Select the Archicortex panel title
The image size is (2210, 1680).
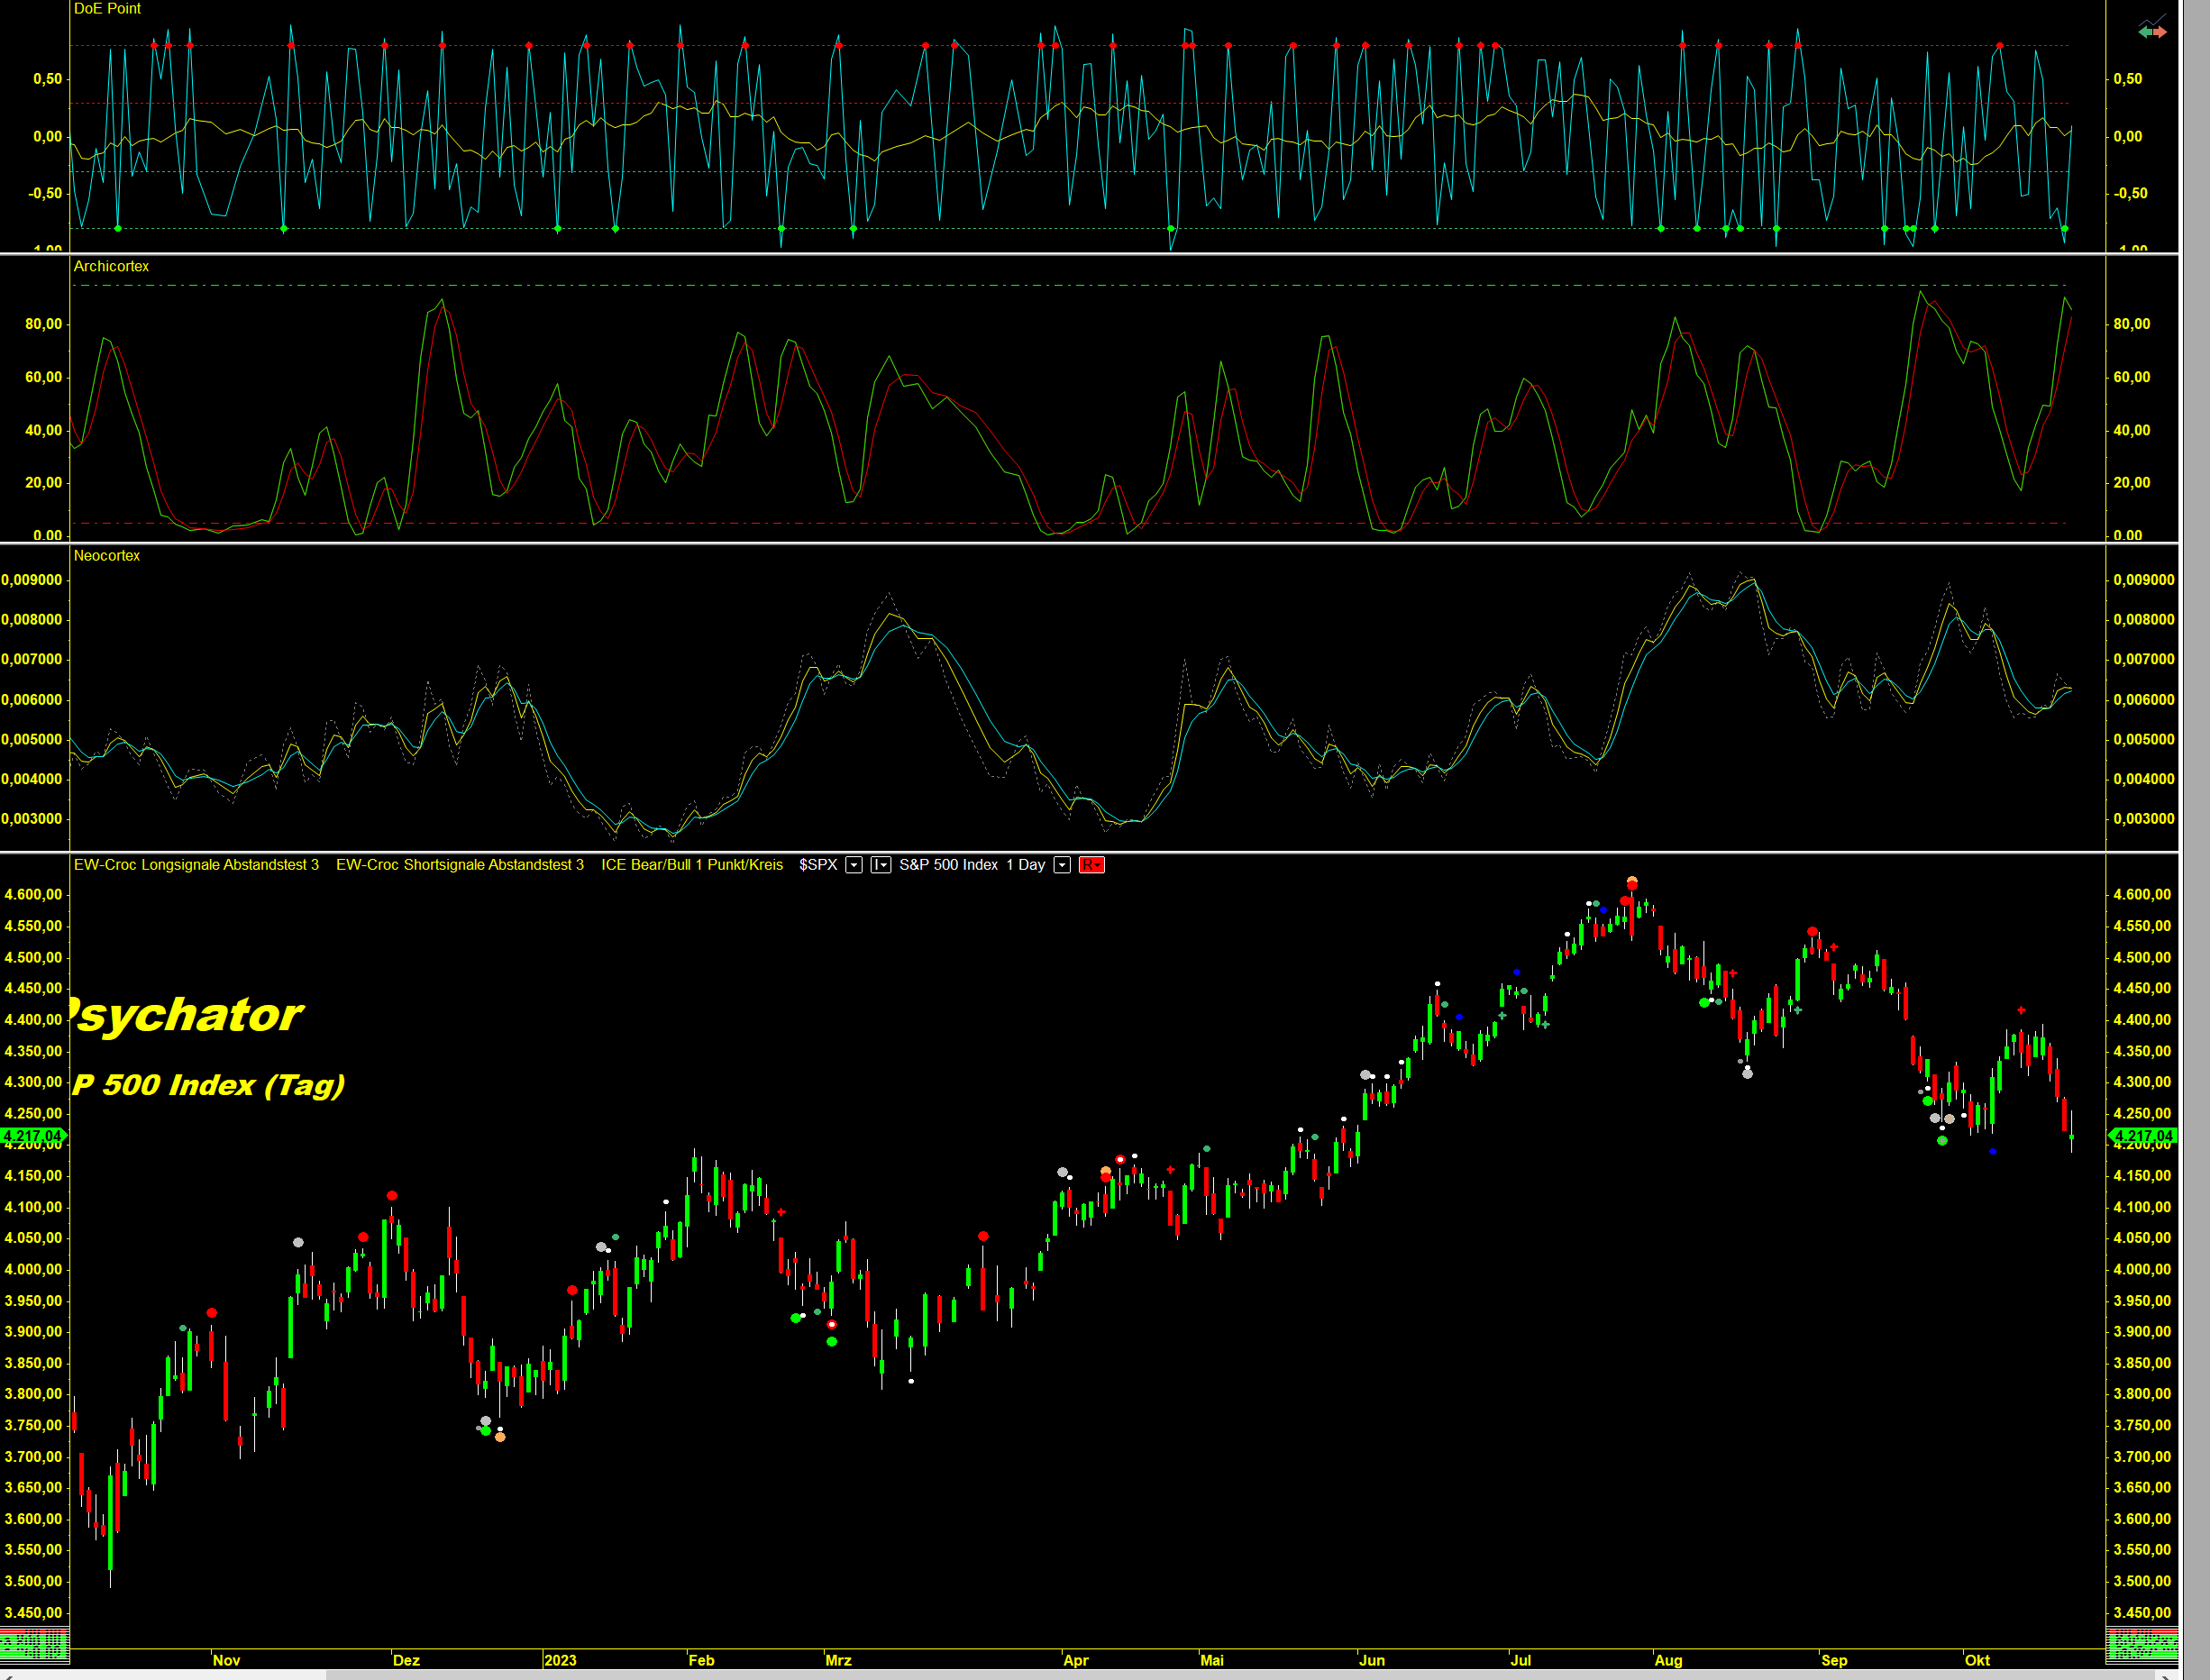pyautogui.click(x=111, y=266)
